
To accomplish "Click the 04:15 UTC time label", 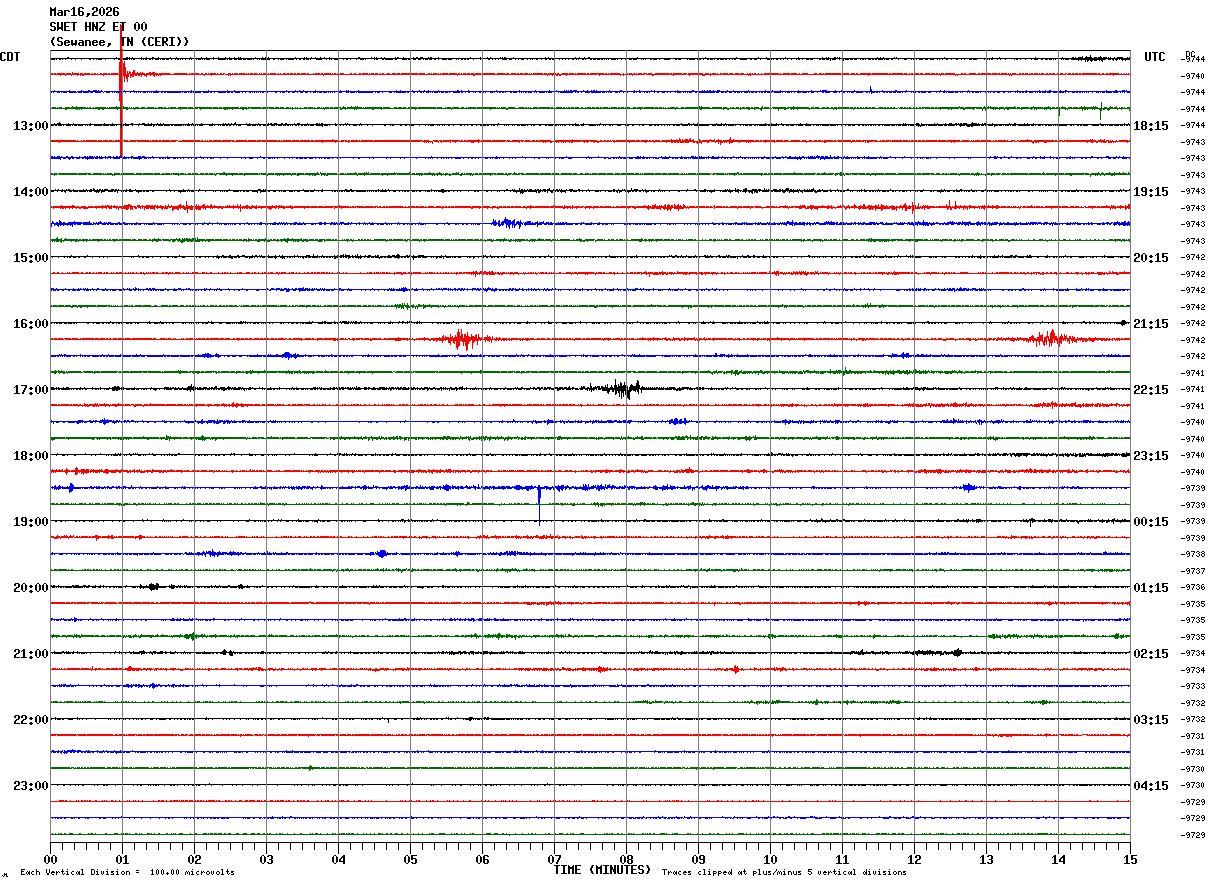I will click(1151, 786).
